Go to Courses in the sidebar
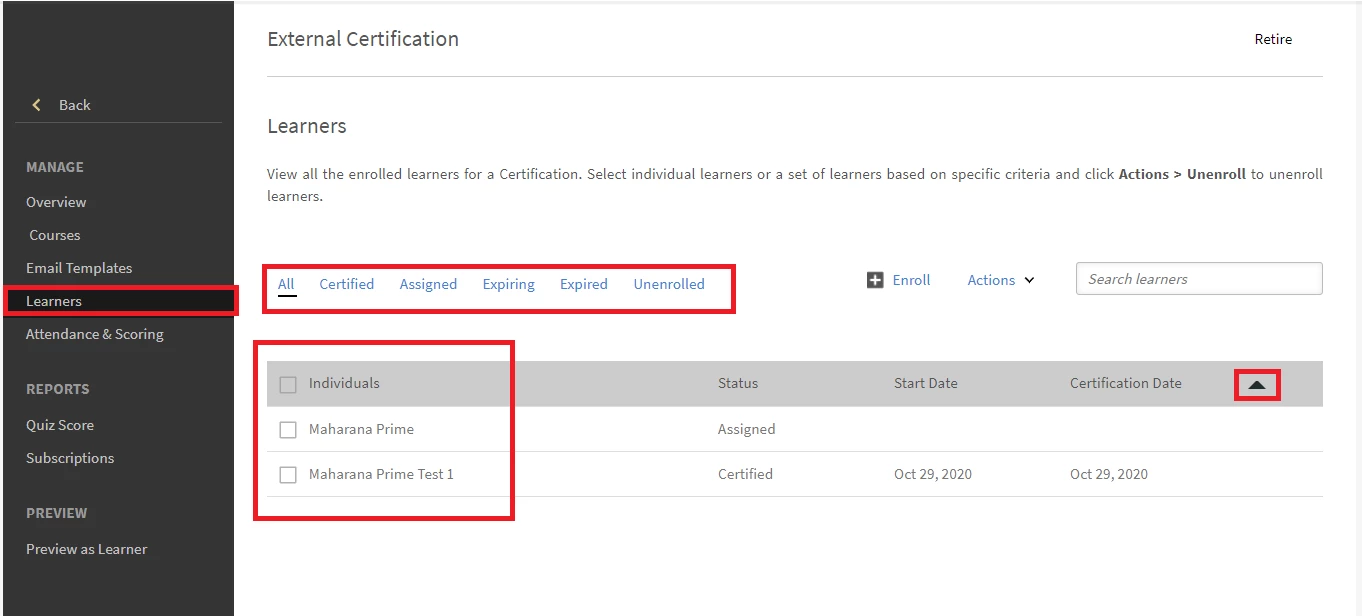The image size is (1362, 616). pyautogui.click(x=55, y=235)
